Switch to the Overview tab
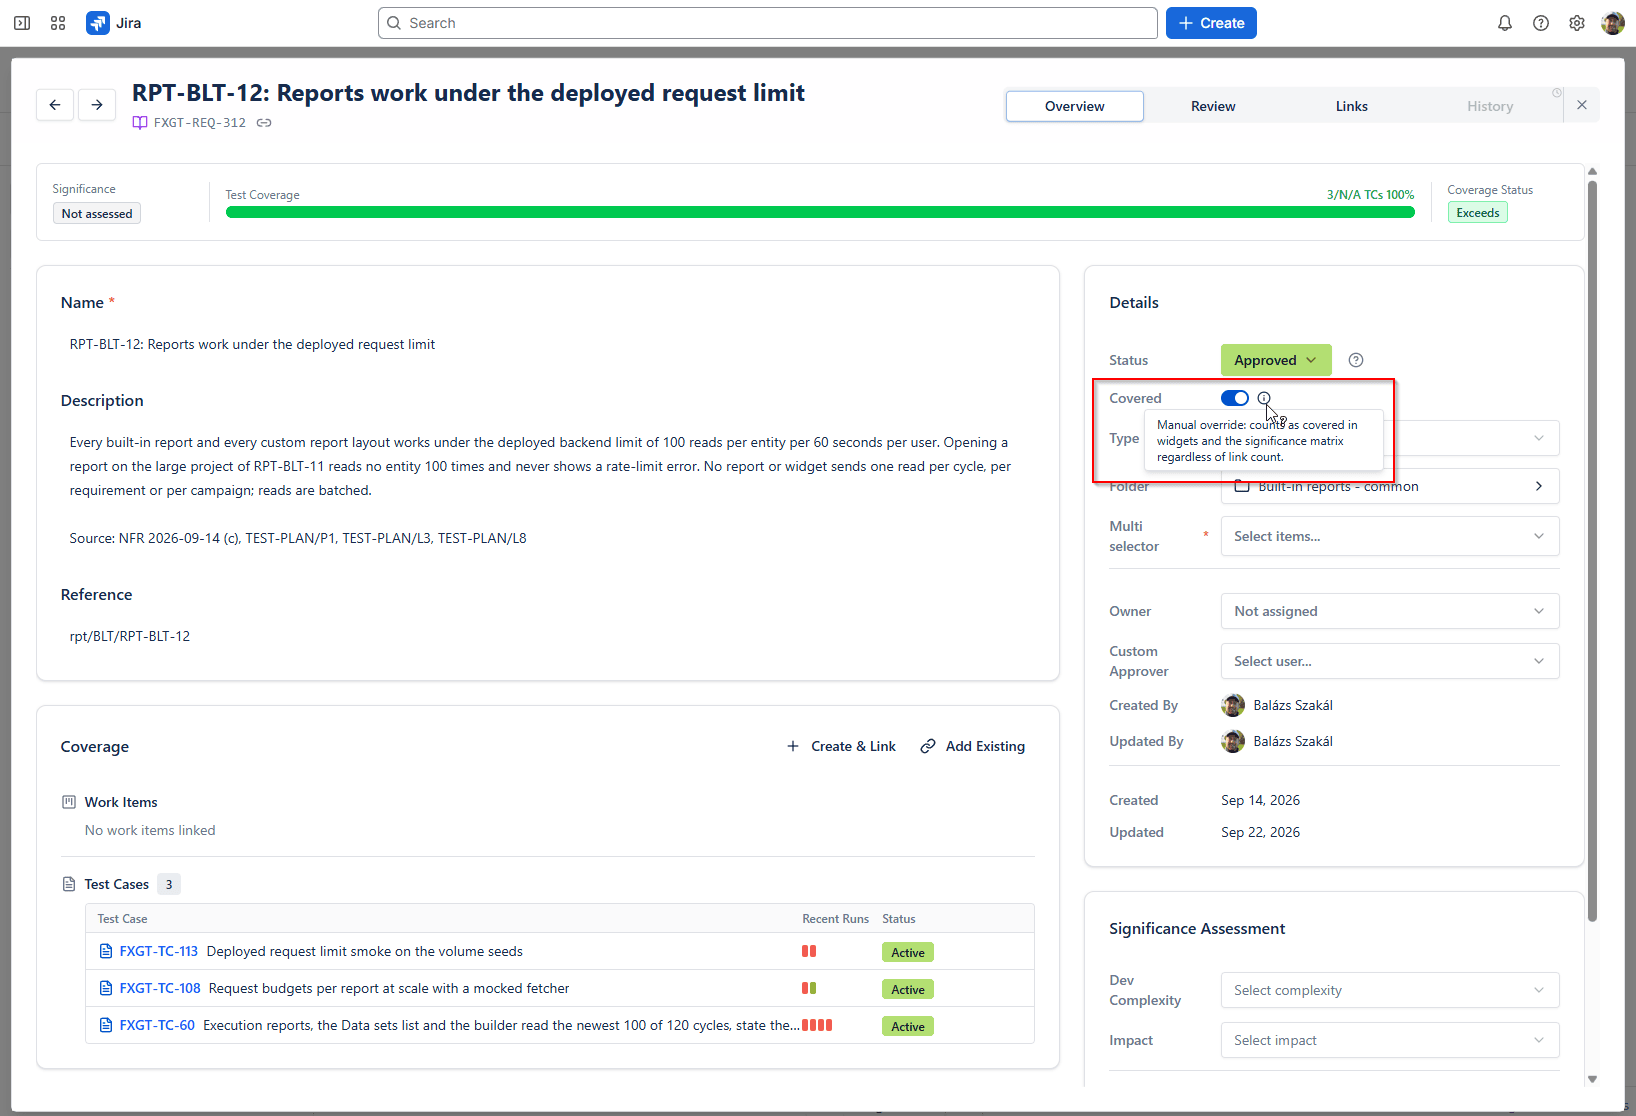 1075,106
